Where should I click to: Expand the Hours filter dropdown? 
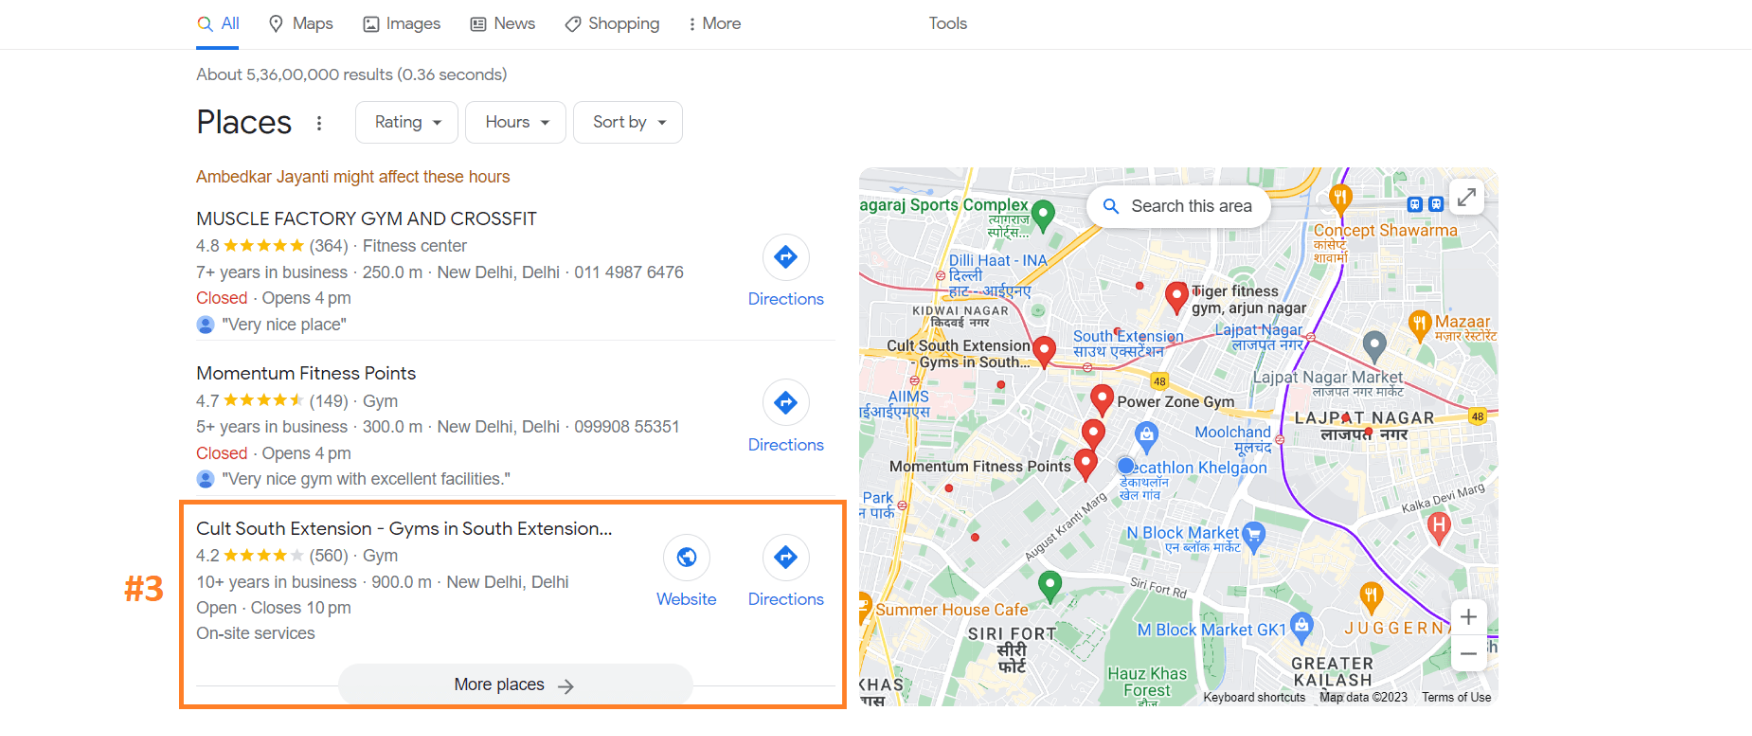click(516, 122)
